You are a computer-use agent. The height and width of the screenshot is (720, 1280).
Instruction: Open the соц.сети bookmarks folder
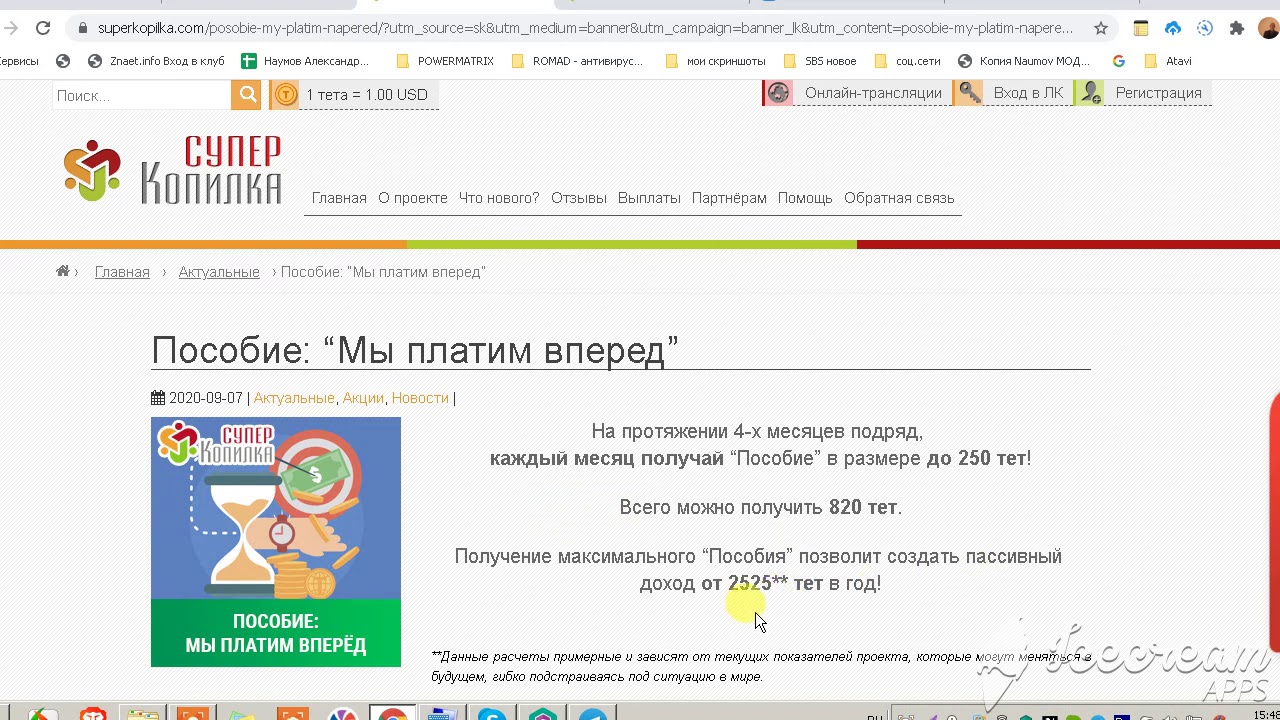[x=907, y=61]
